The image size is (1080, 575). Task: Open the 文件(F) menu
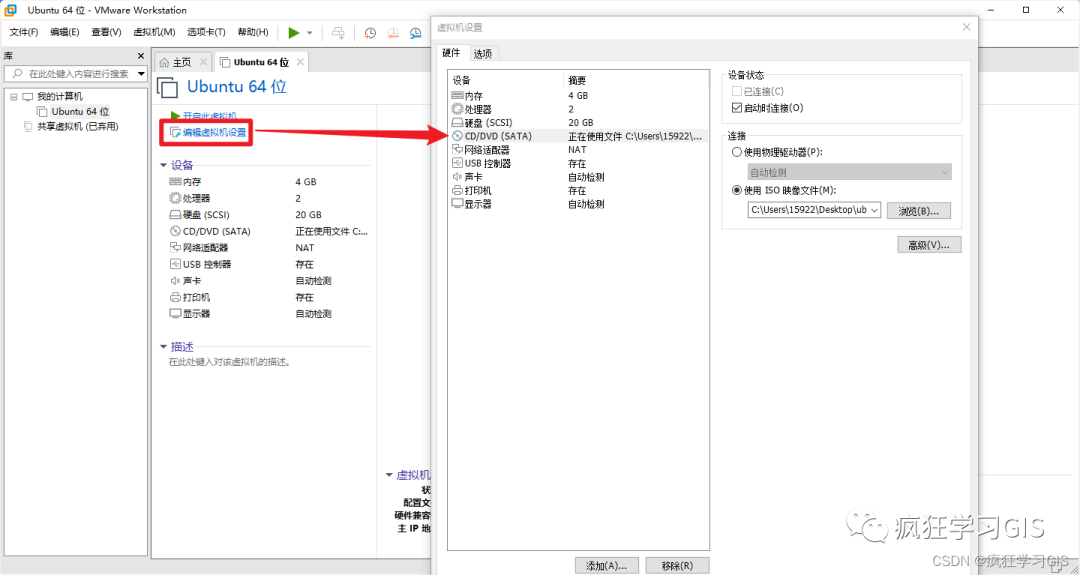pos(24,32)
